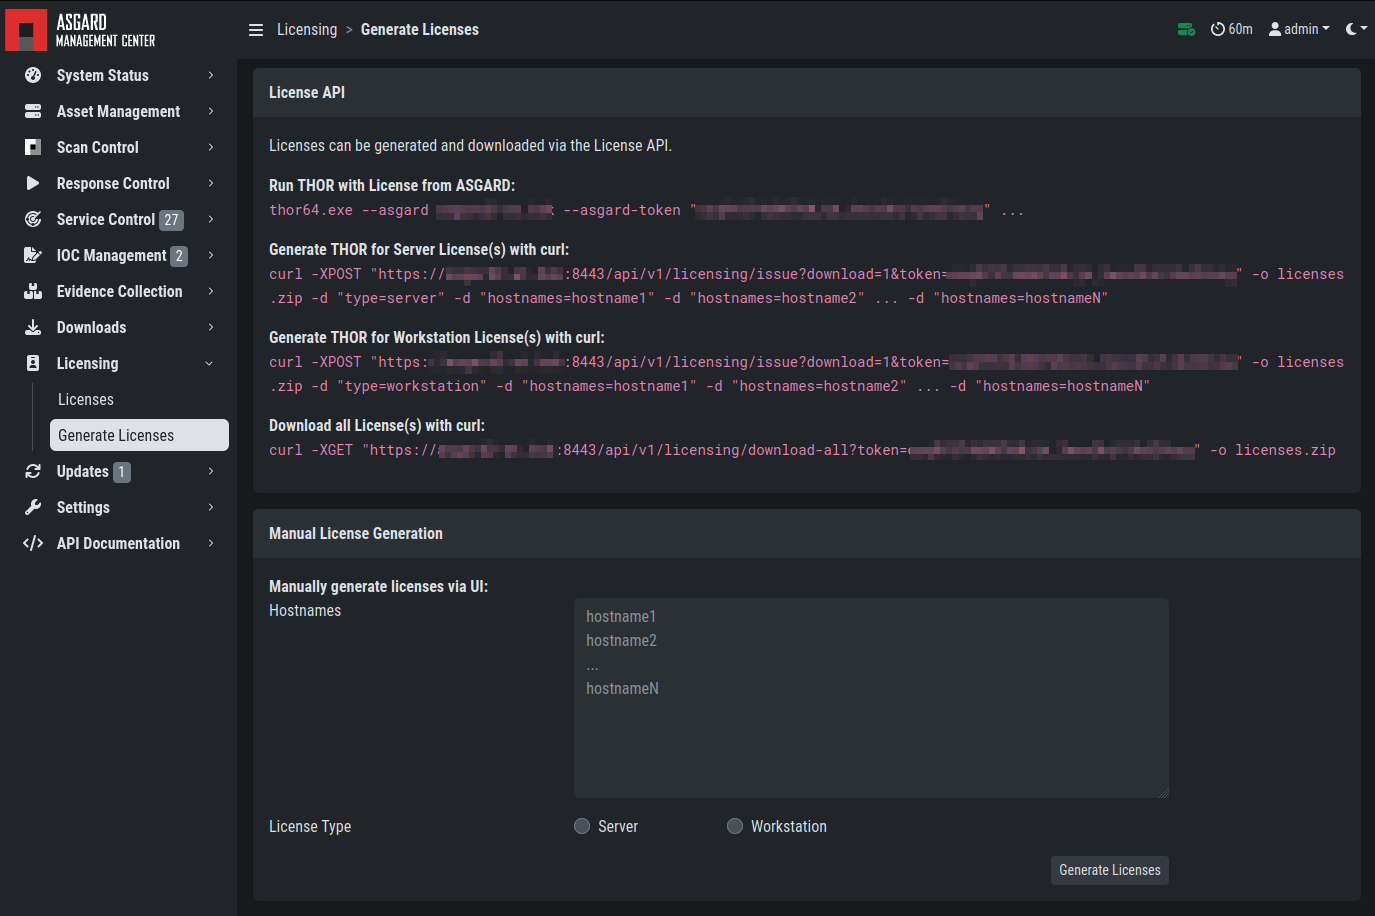Click the Updates refresh icon

coord(33,471)
